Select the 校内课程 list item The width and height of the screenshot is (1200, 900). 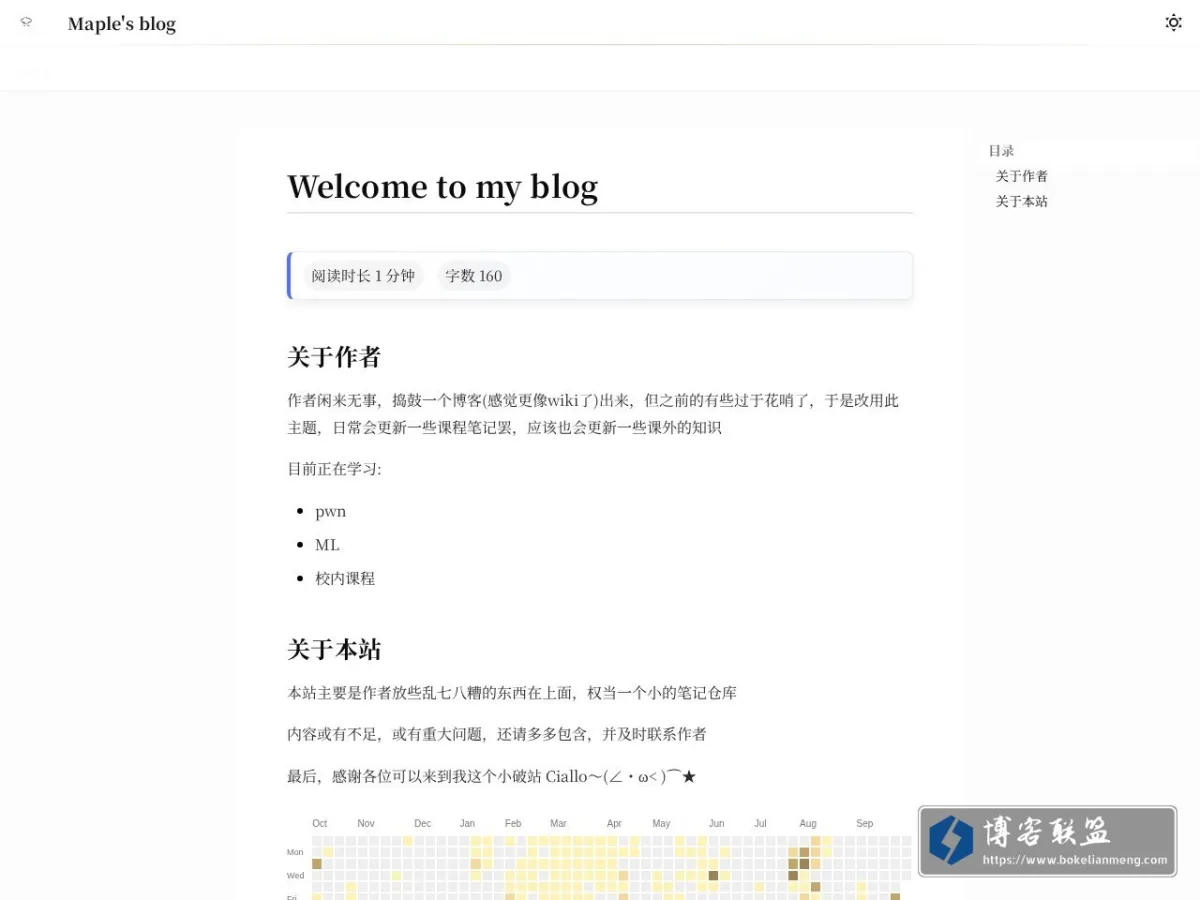(x=345, y=578)
